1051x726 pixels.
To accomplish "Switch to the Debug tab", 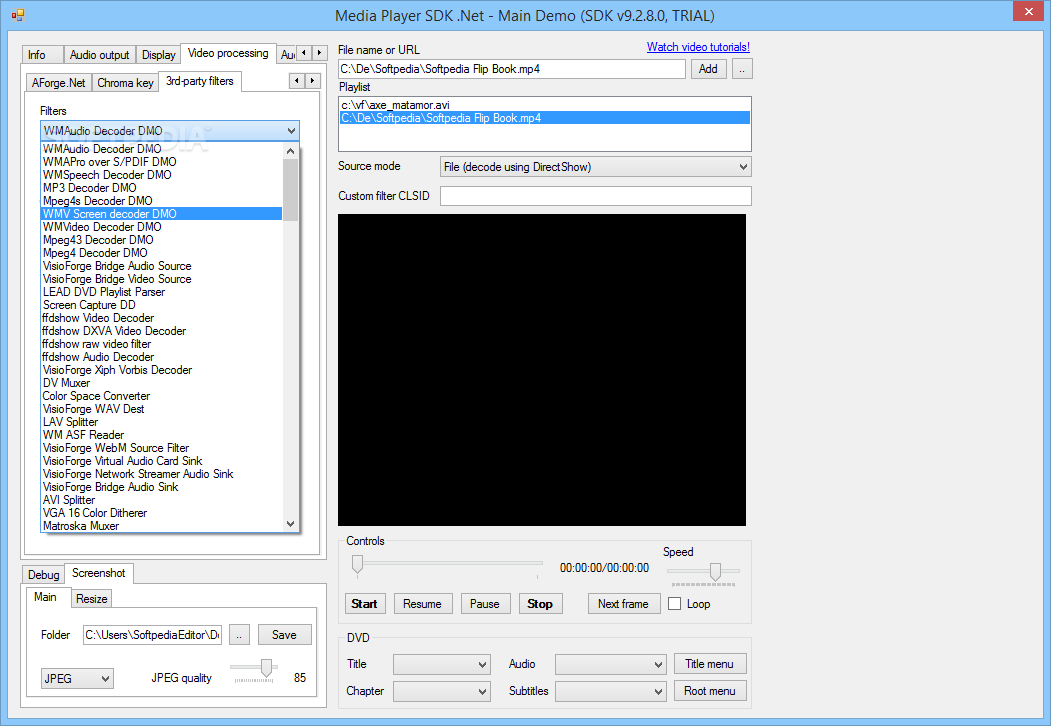I will (x=44, y=574).
